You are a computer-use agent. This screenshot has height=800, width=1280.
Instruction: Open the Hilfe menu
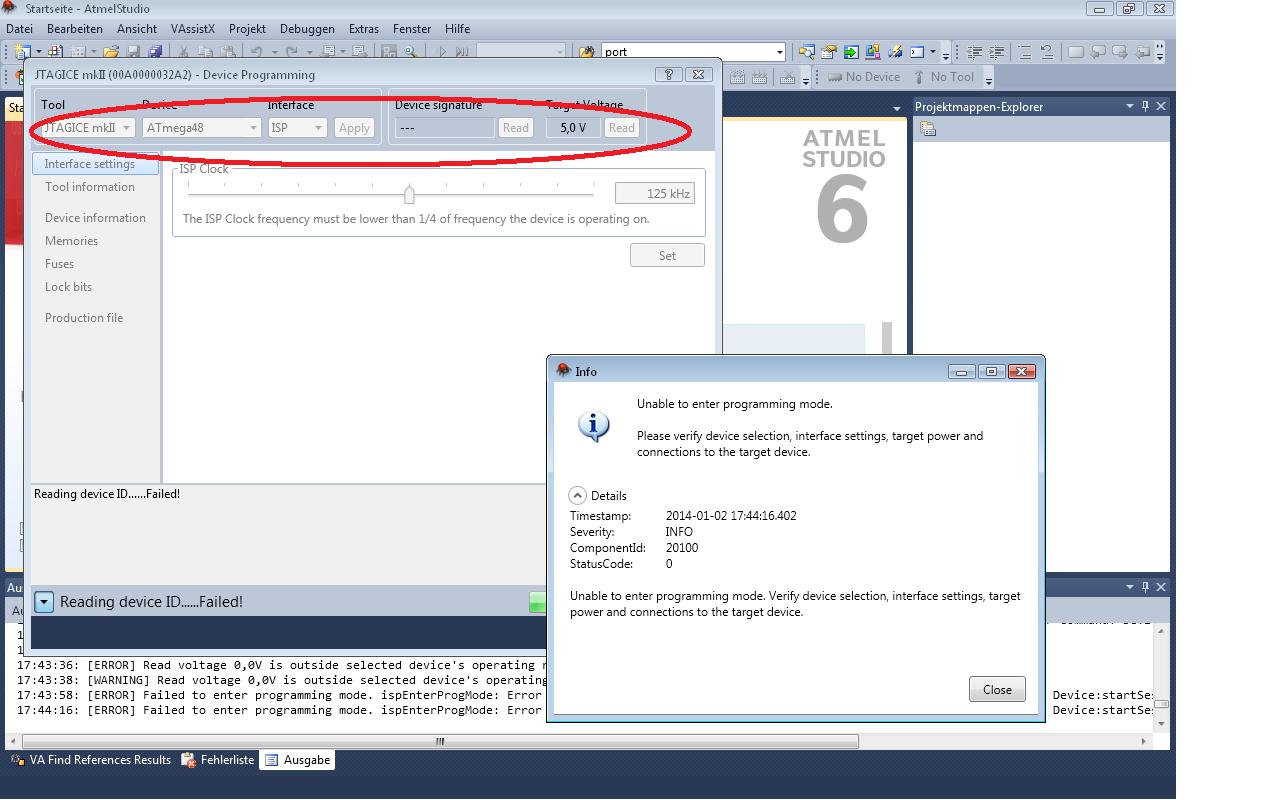[x=457, y=29]
